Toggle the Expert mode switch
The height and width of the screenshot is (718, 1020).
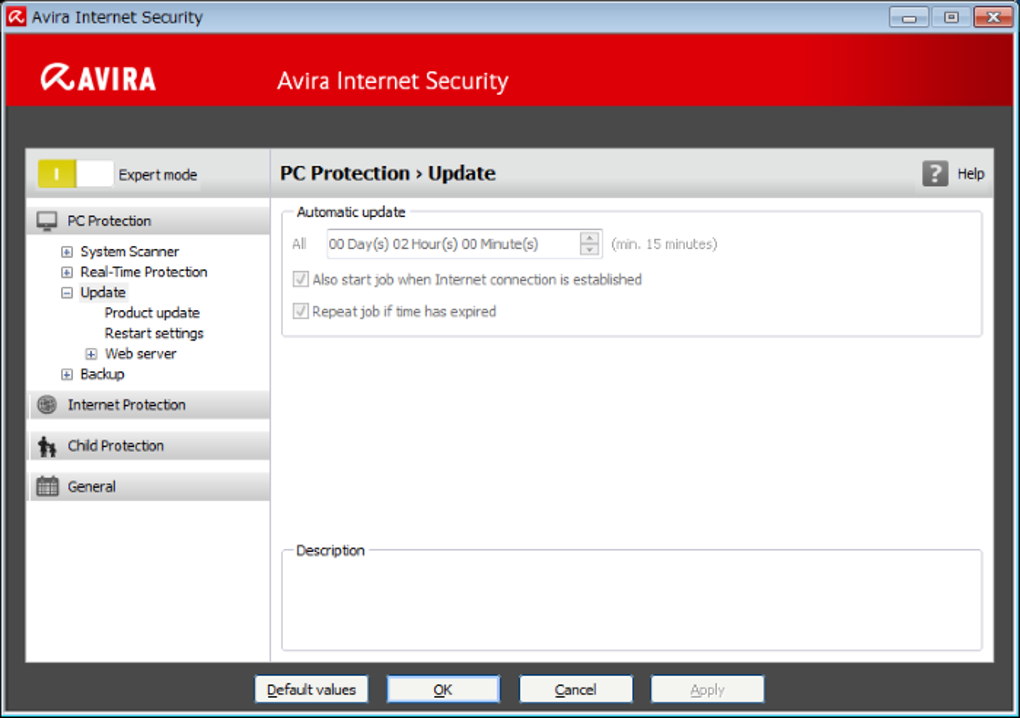point(75,174)
